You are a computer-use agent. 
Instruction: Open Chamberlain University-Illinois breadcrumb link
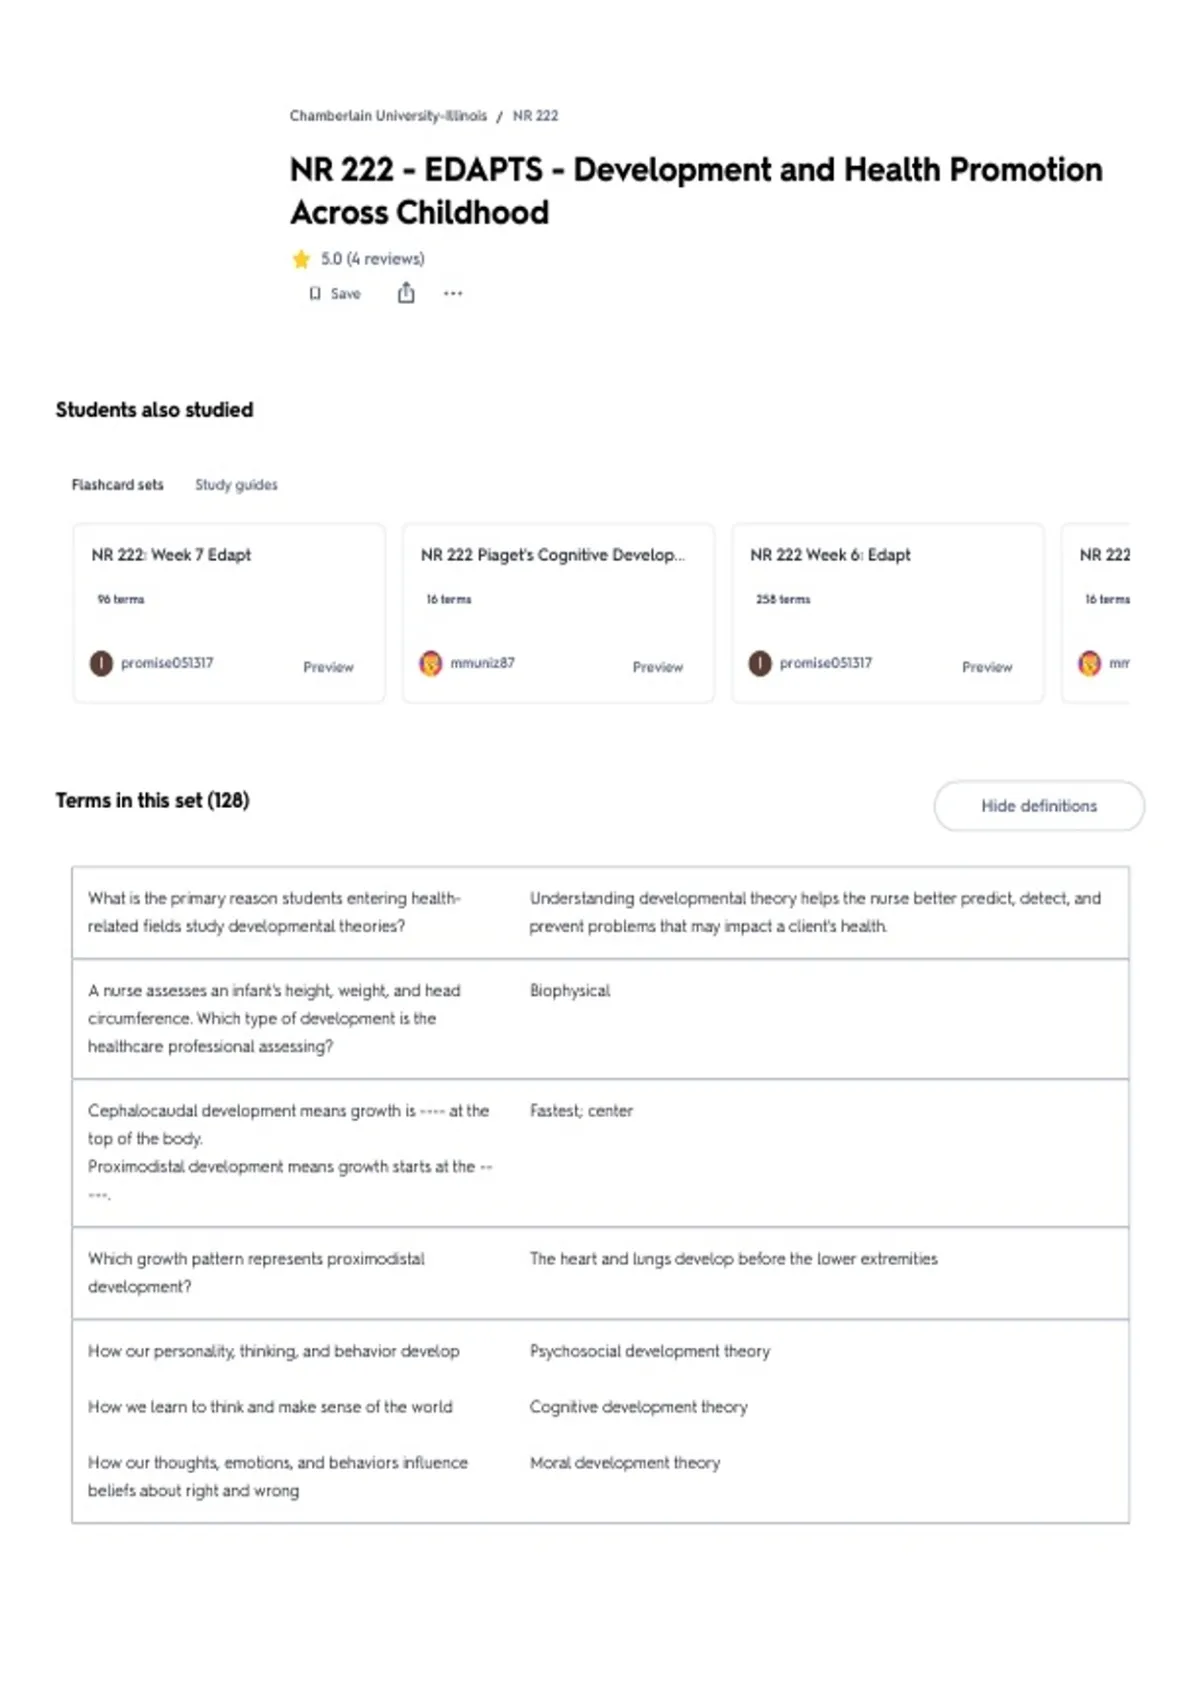(388, 116)
